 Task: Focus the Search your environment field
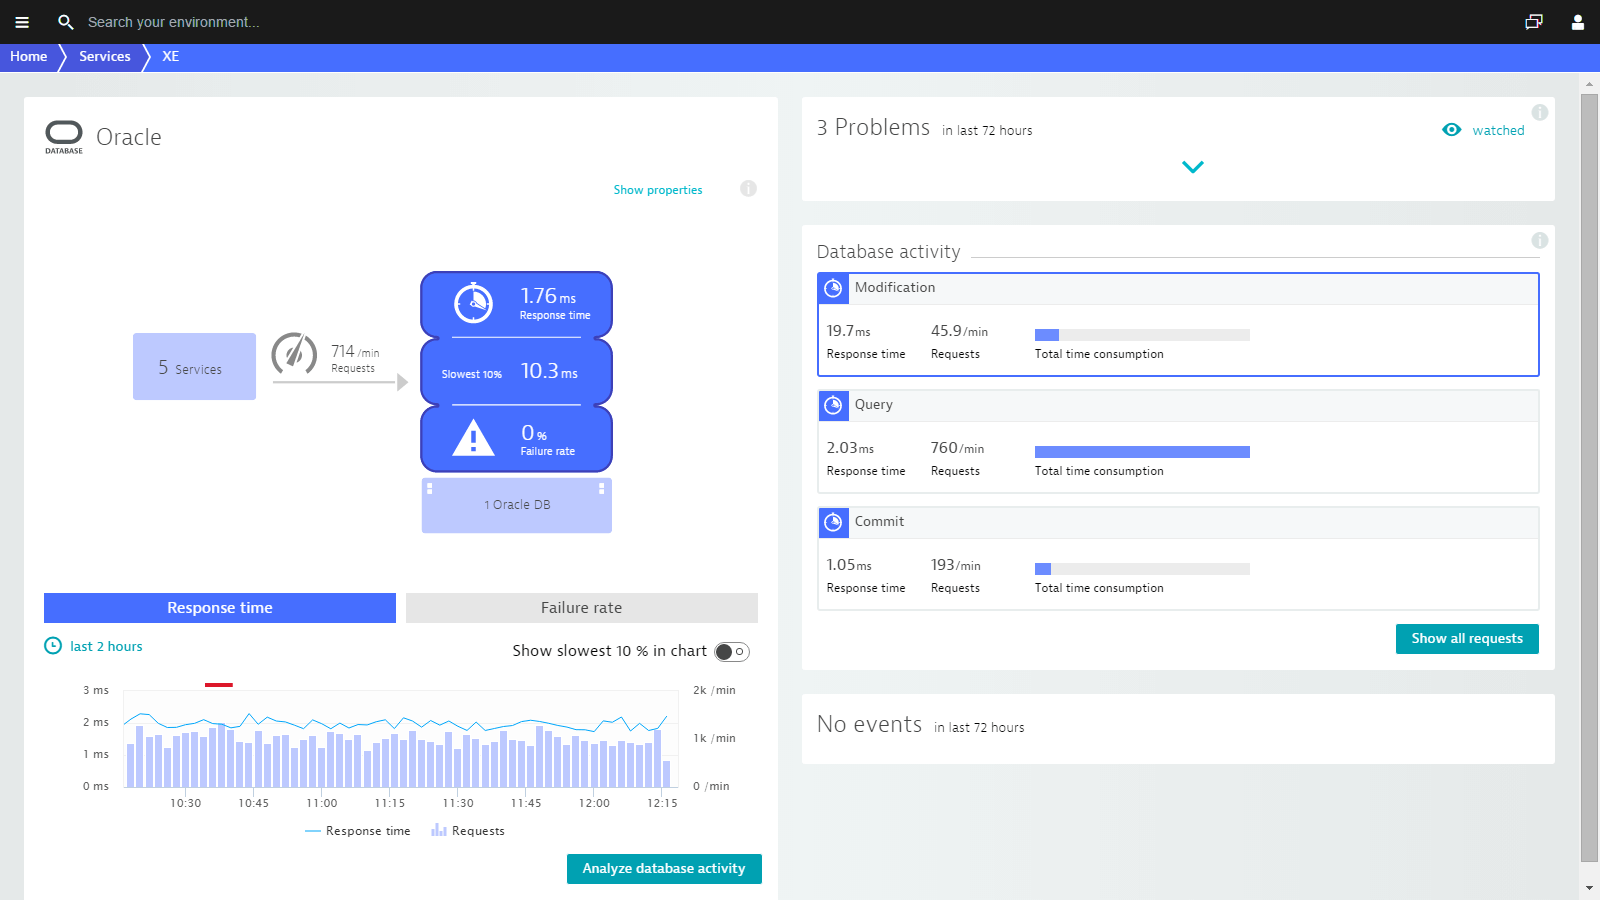point(174,22)
